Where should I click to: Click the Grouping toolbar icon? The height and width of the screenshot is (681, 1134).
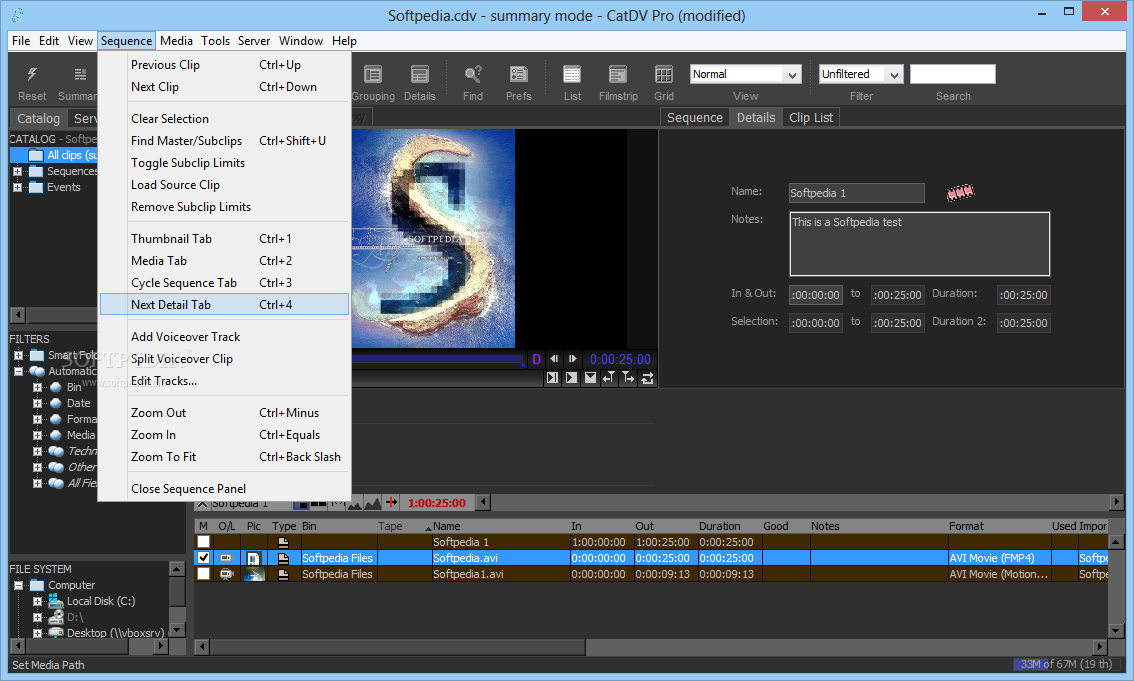(373, 74)
